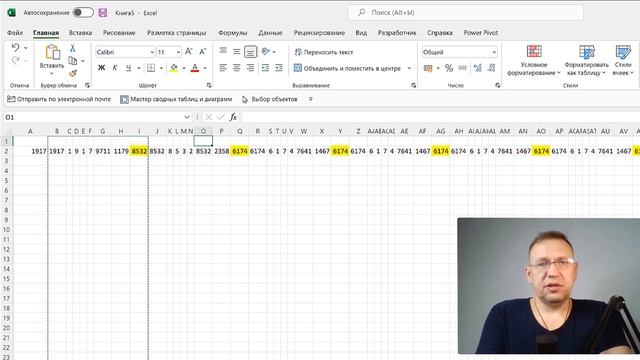Image resolution: width=640 pixels, height=360 pixels.
Task: Click Объединить и поместить в центре
Action: 347,68
